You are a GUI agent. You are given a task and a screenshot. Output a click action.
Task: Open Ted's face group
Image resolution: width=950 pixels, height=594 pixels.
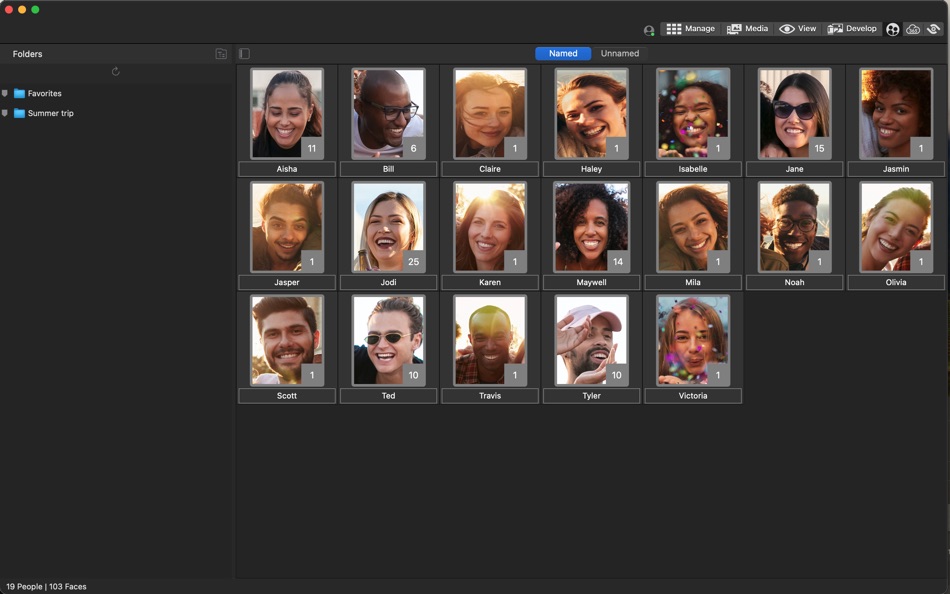coord(388,339)
